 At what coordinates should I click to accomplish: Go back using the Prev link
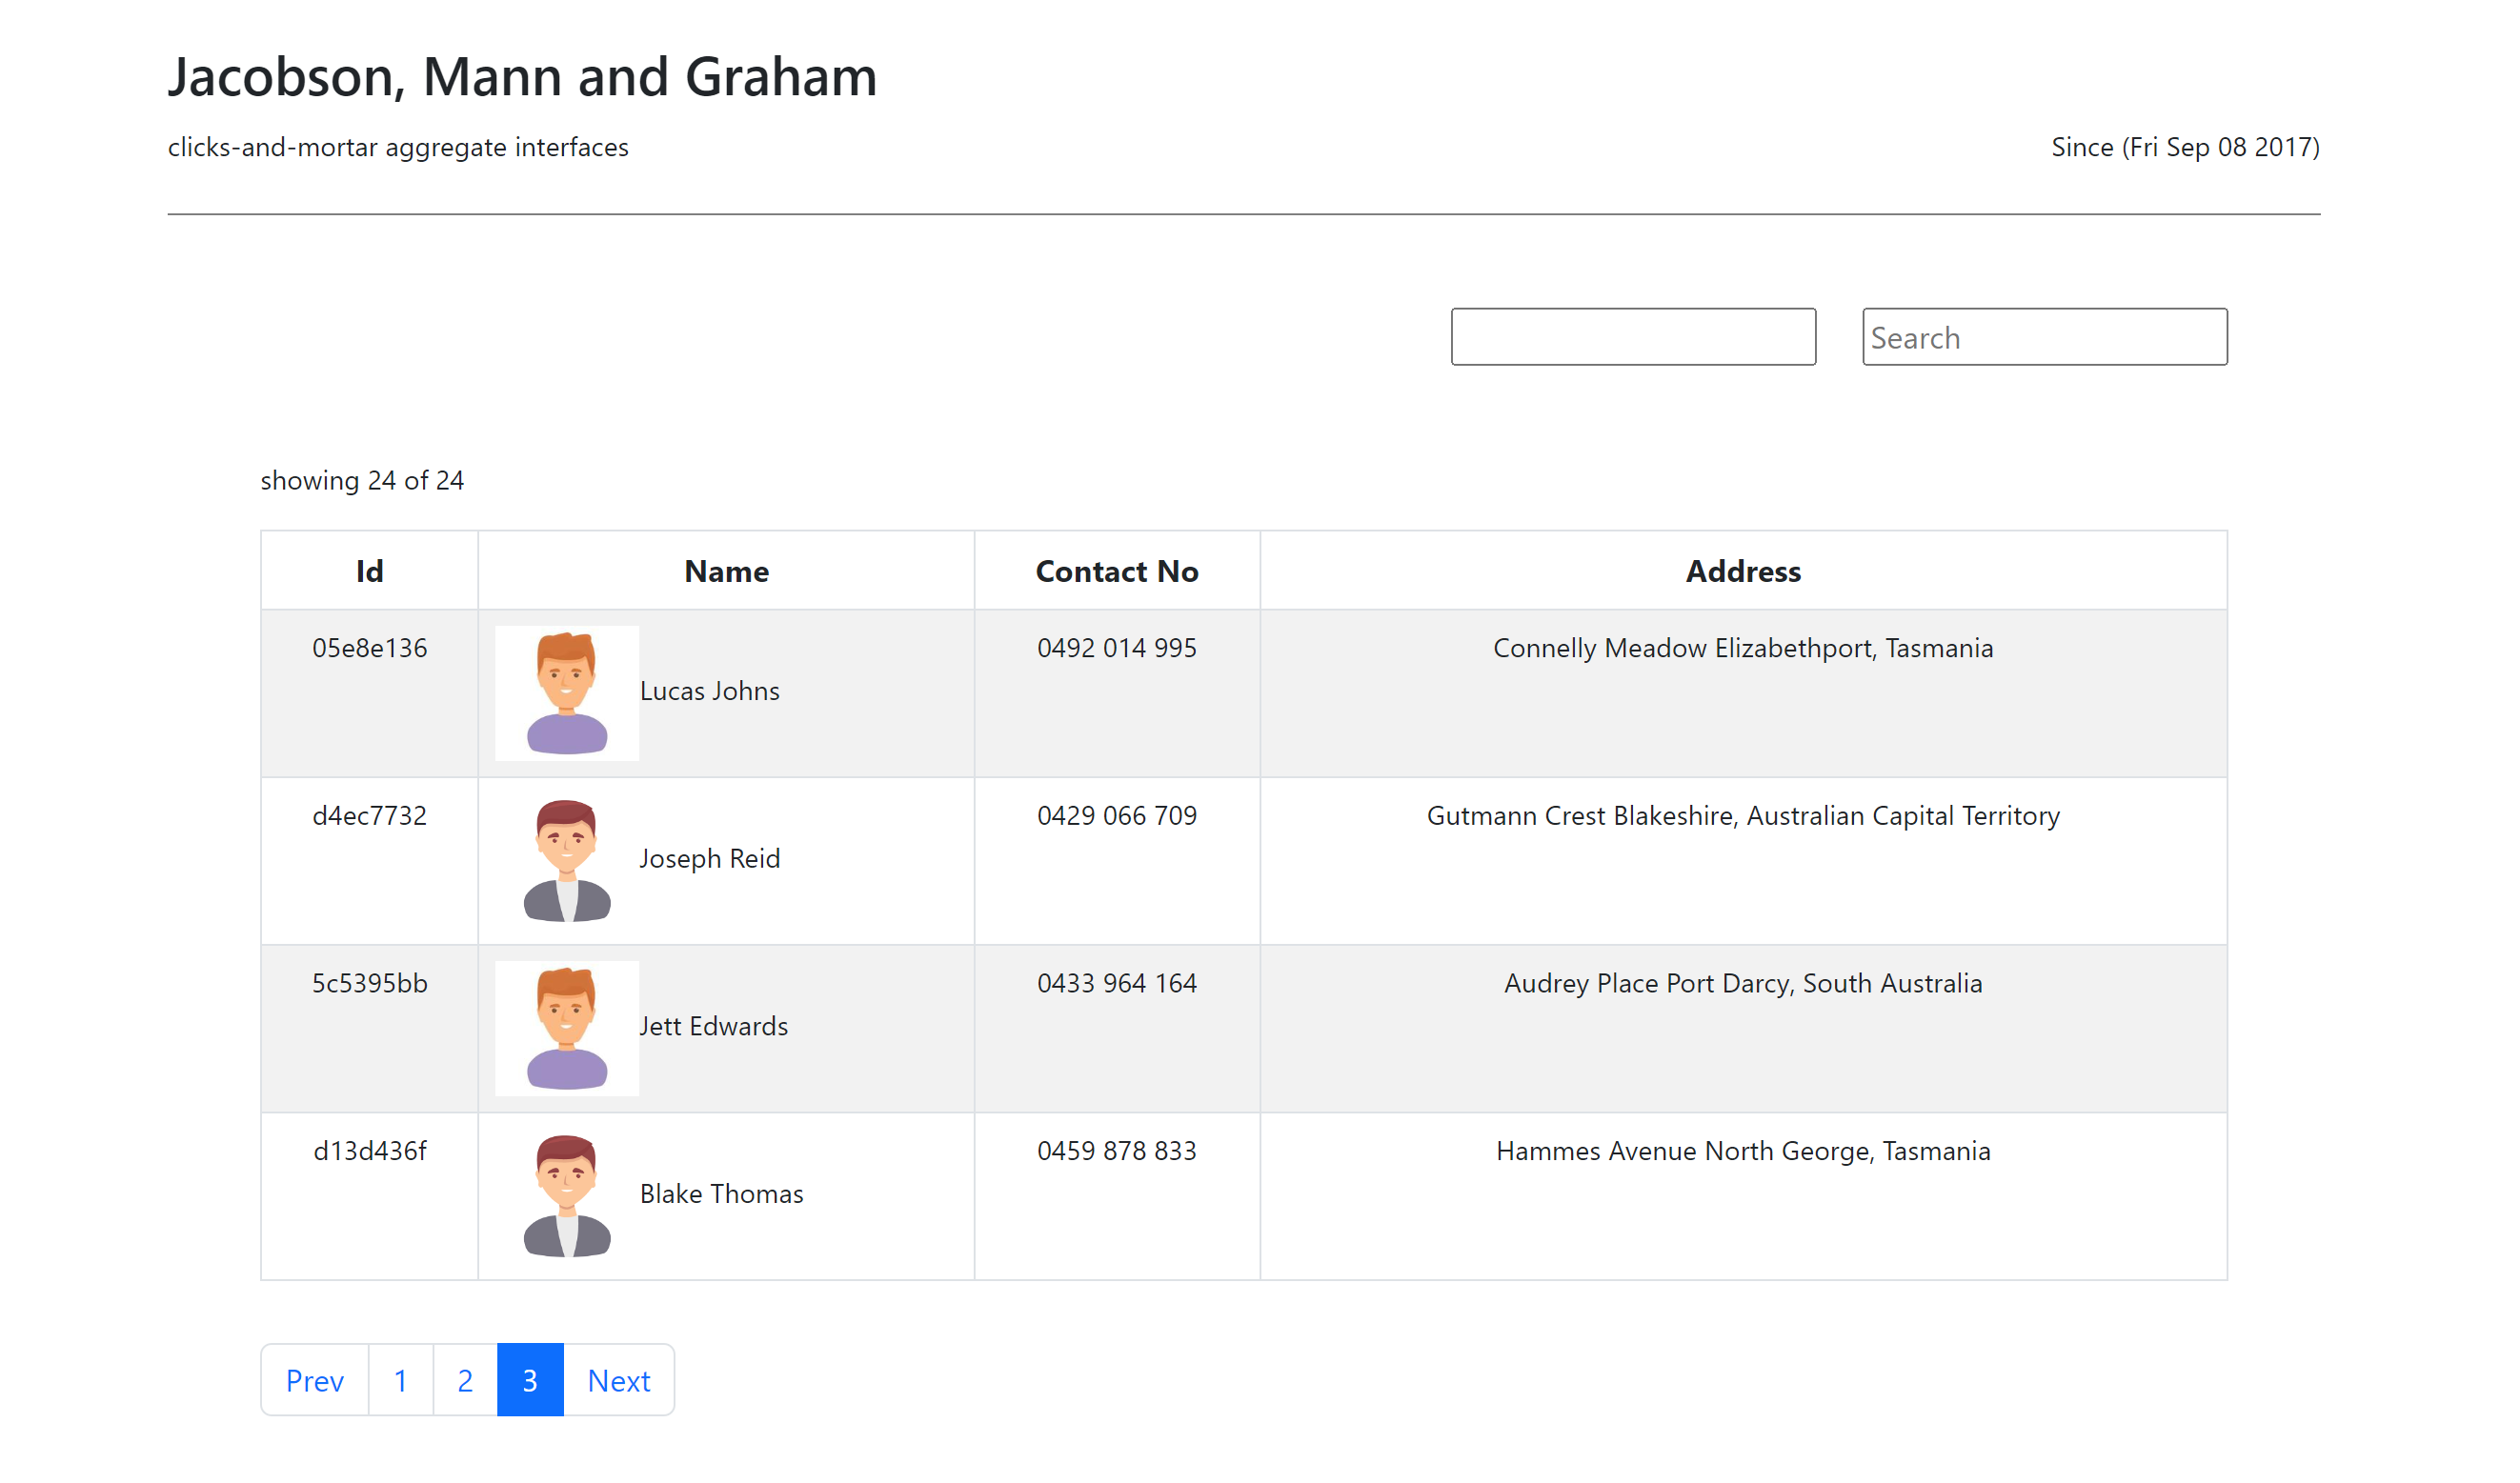313,1380
